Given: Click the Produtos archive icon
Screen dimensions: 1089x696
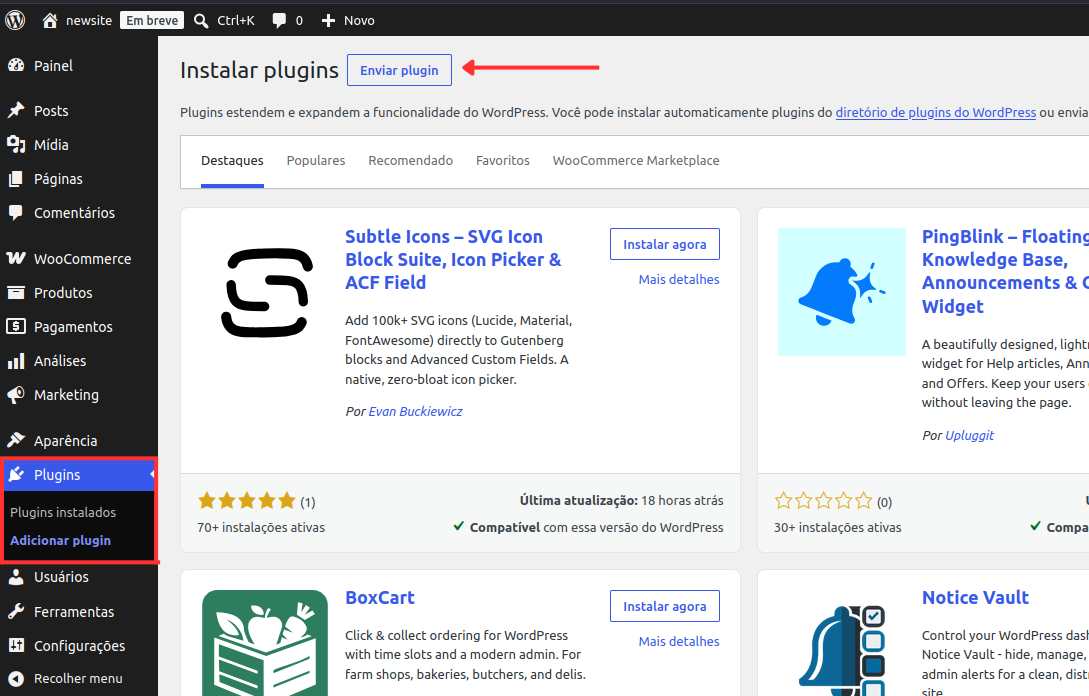Looking at the screenshot, I should [x=16, y=292].
